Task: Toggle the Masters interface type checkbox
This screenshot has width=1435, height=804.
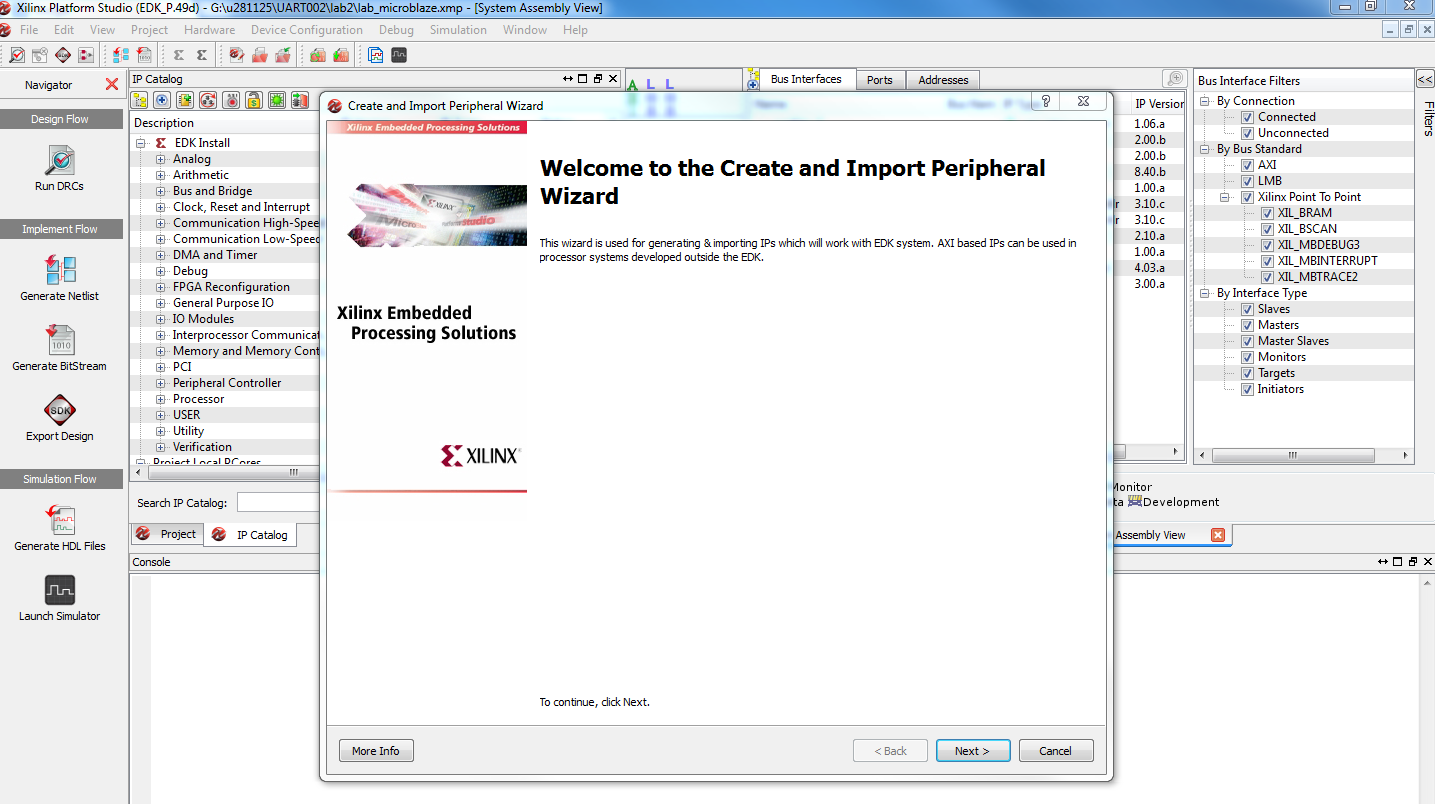Action: (1247, 325)
